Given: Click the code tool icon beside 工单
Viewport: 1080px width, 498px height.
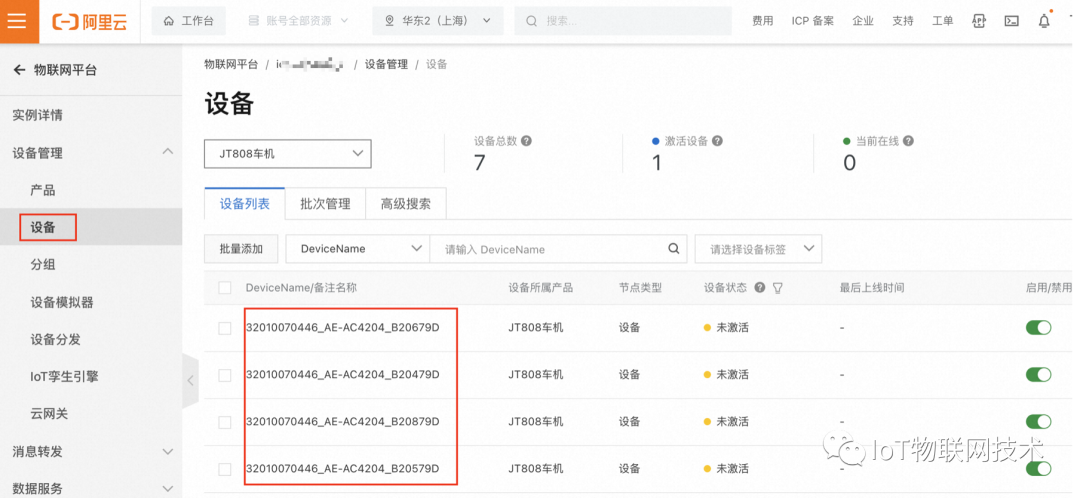Looking at the screenshot, I should (x=979, y=21).
